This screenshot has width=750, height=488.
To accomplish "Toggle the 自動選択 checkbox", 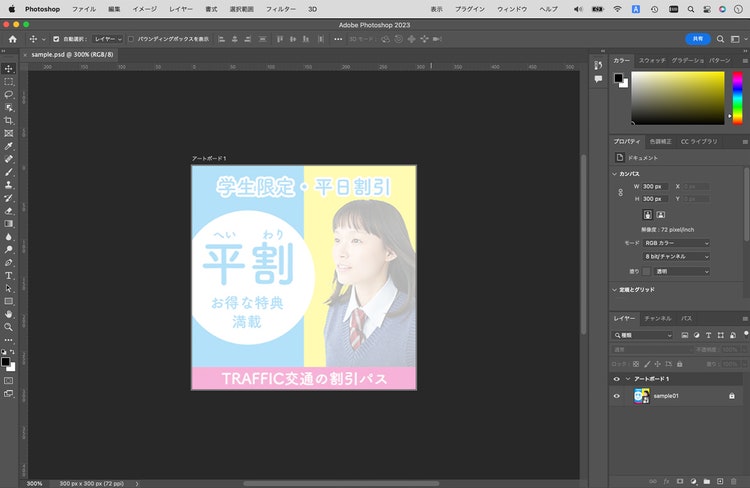I will click(56, 39).
